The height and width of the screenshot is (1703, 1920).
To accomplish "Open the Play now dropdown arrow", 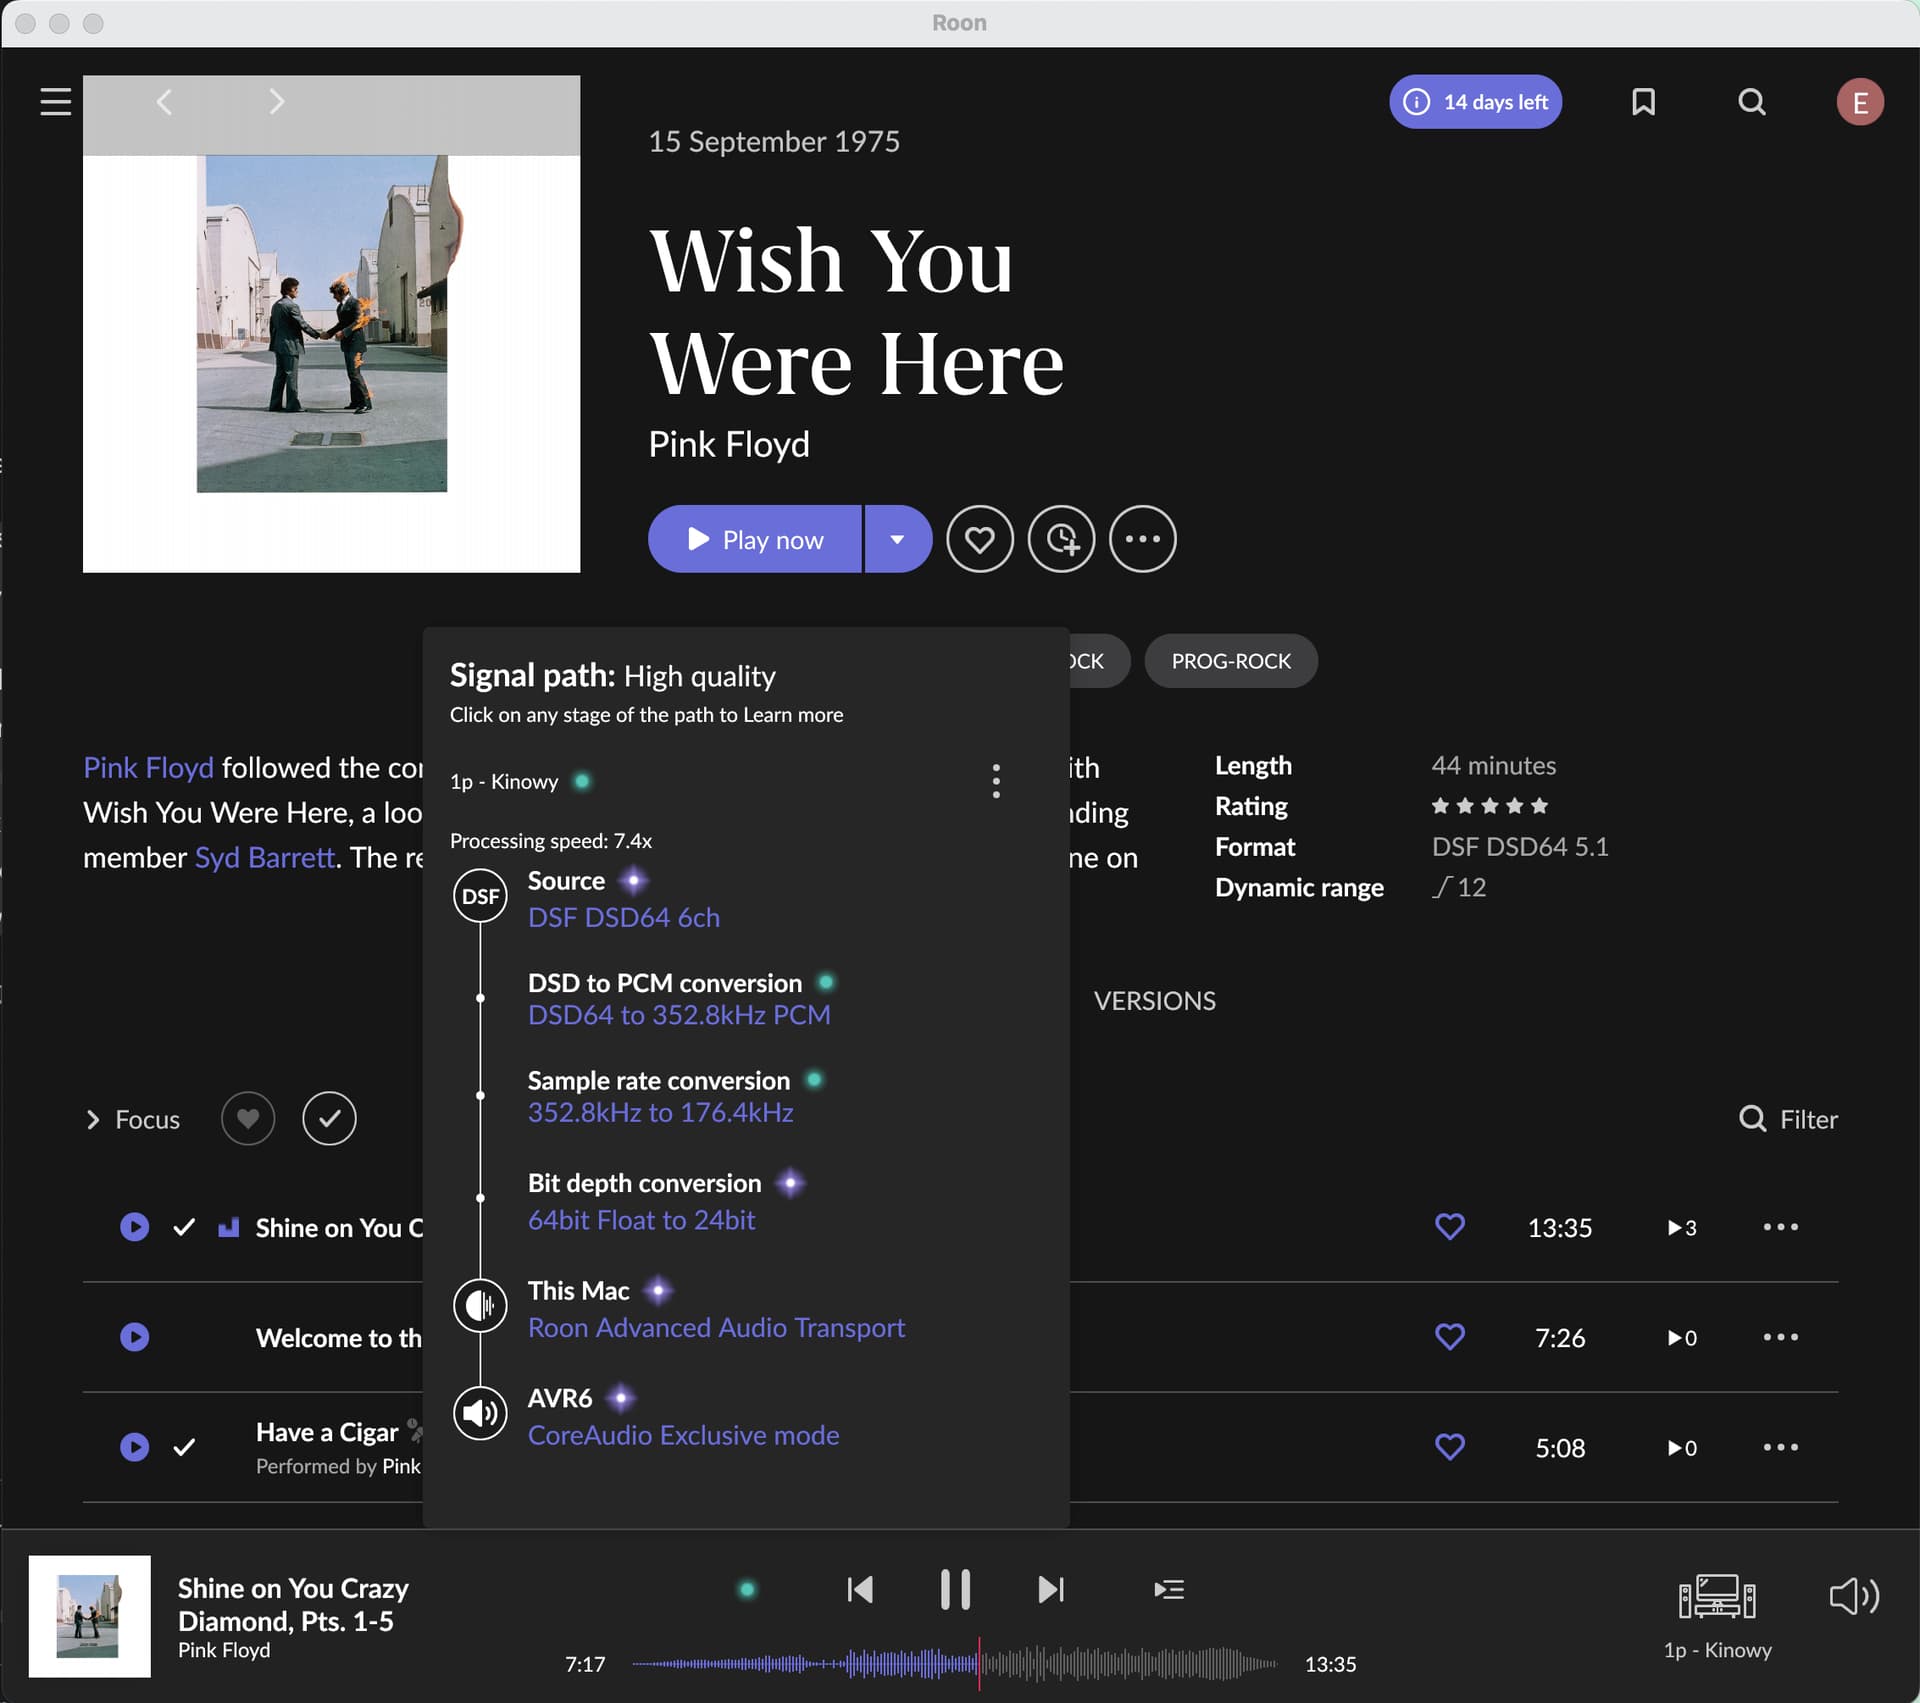I will 897,539.
